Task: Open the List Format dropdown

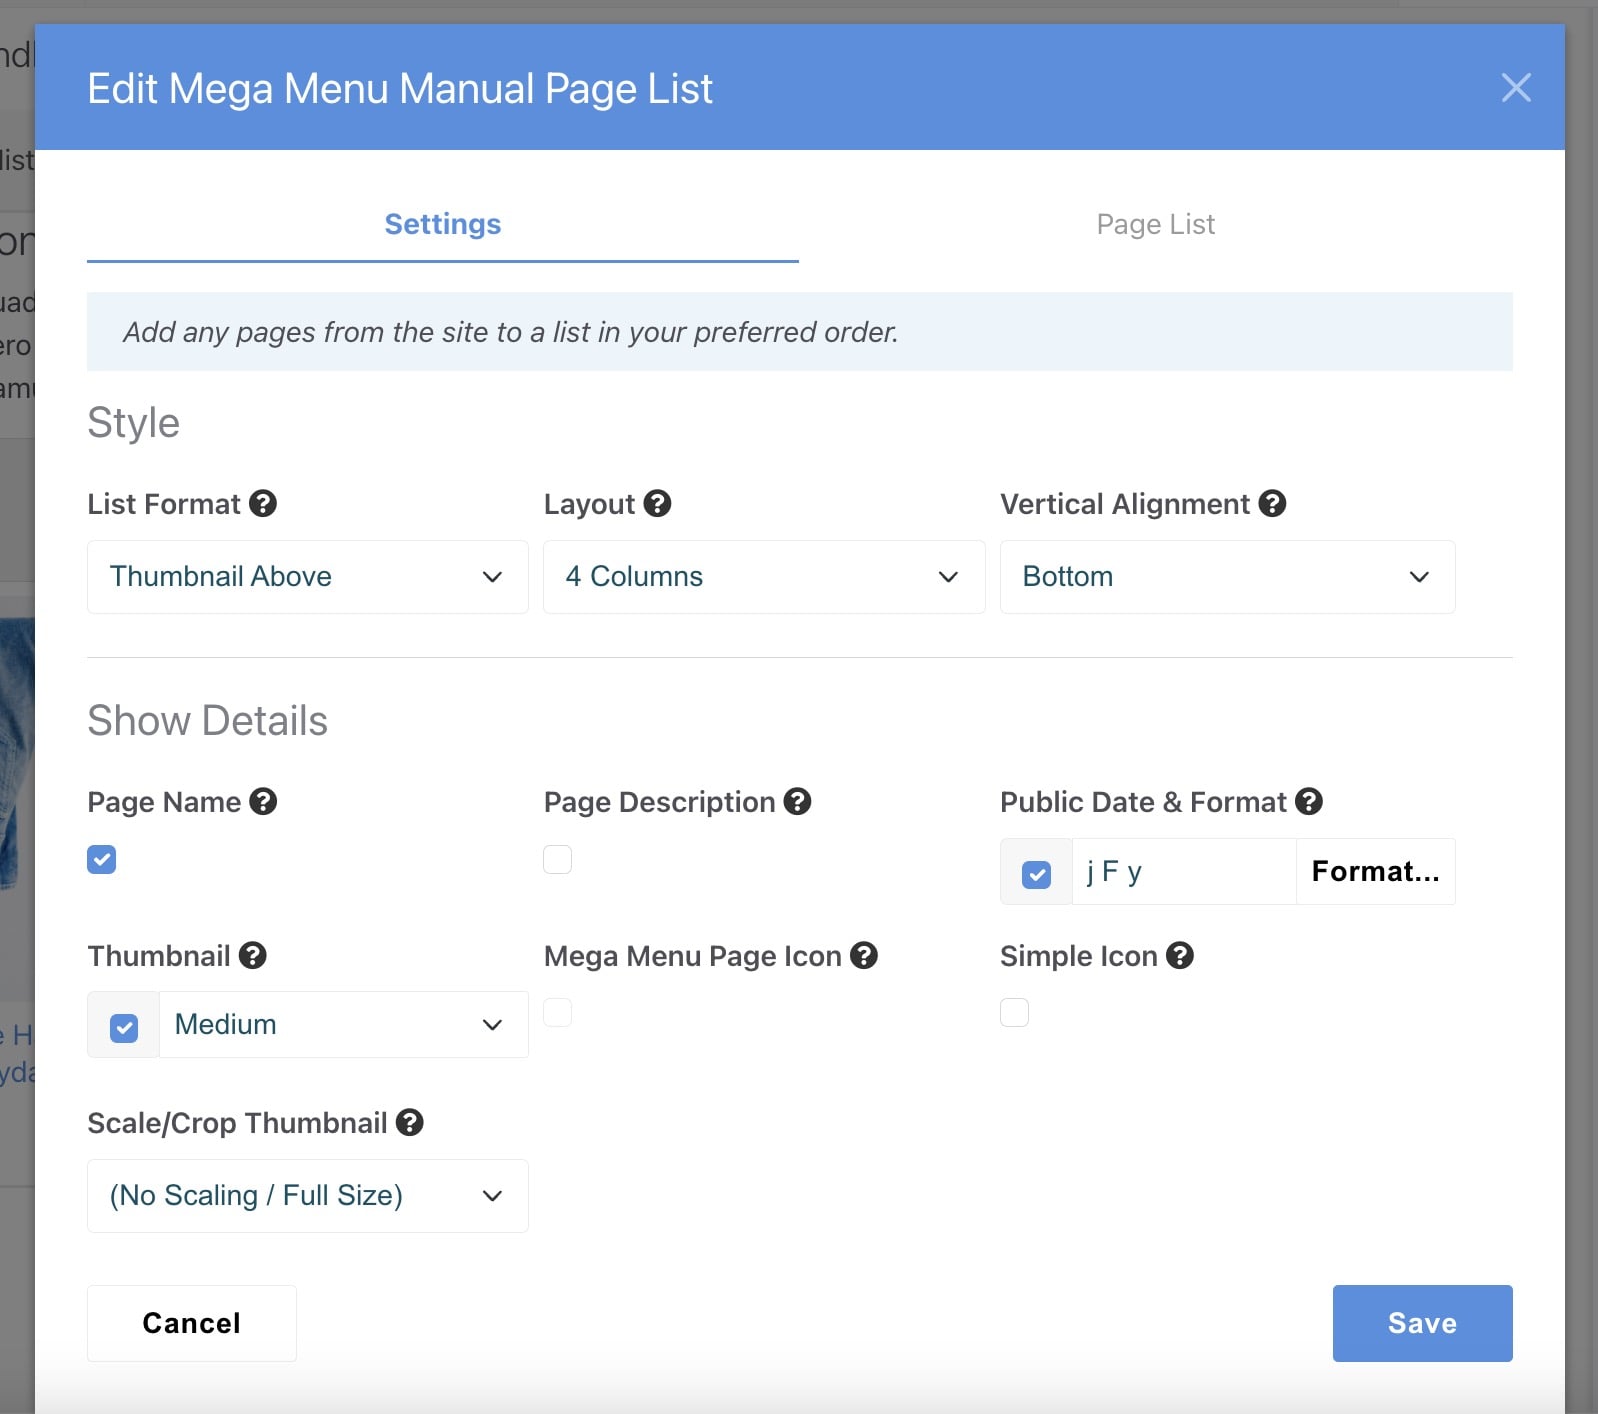Action: click(x=307, y=577)
